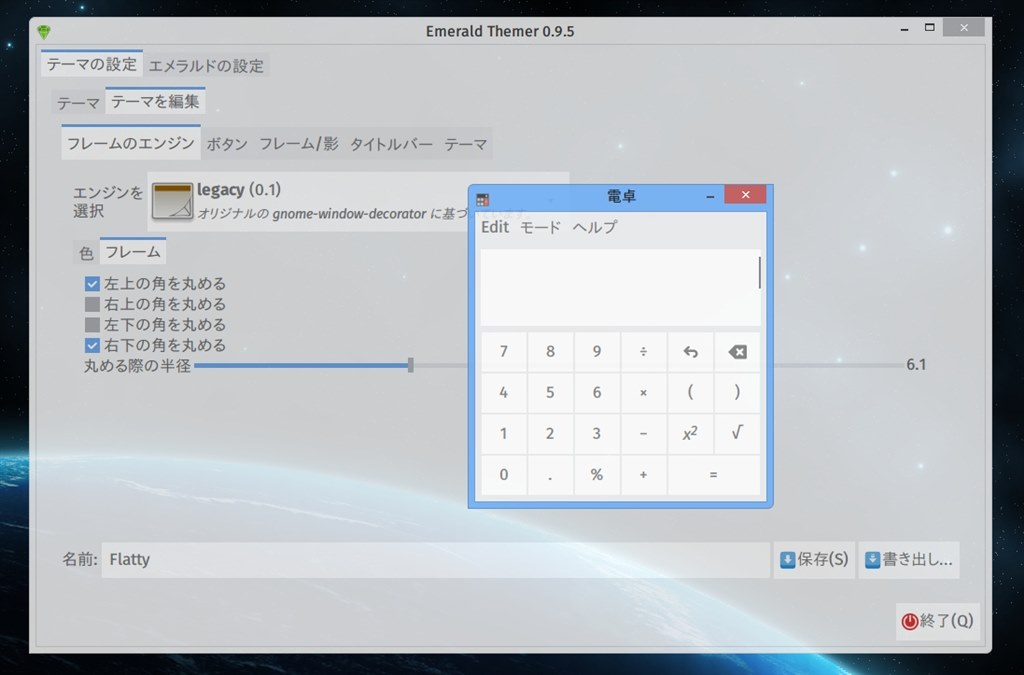The width and height of the screenshot is (1024, 675).
Task: Minimize the 電卓 calculator window
Action: click(710, 196)
